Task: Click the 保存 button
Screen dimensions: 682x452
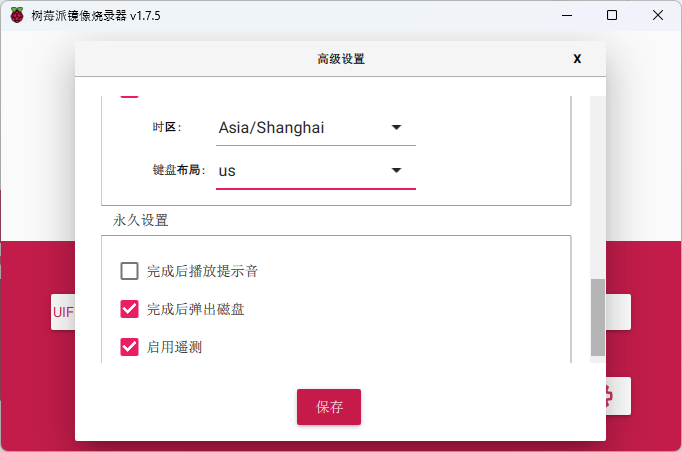Action: (329, 407)
